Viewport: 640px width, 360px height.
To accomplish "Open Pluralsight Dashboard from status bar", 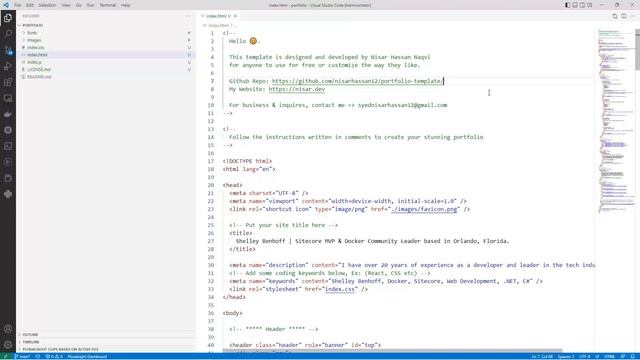I will [x=87, y=356].
